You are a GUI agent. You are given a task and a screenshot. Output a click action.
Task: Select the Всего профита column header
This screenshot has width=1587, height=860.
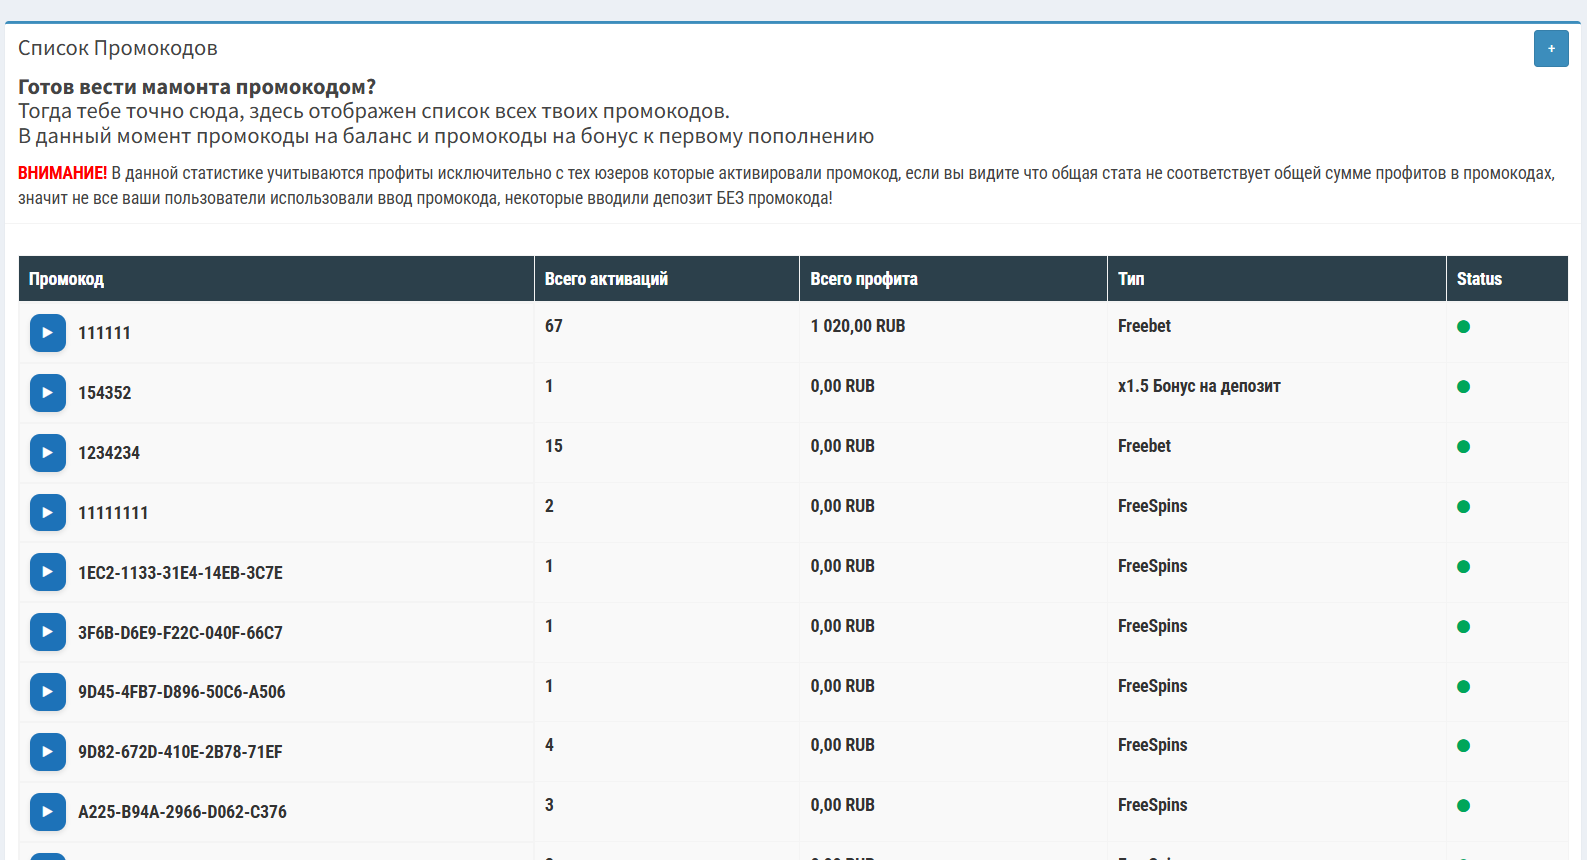point(863,279)
